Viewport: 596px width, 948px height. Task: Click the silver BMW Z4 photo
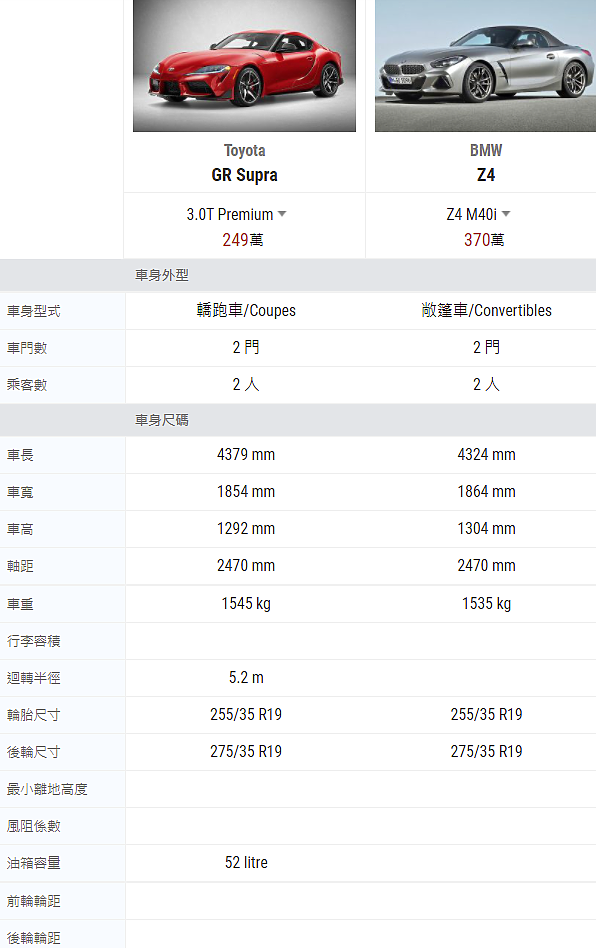click(x=485, y=65)
